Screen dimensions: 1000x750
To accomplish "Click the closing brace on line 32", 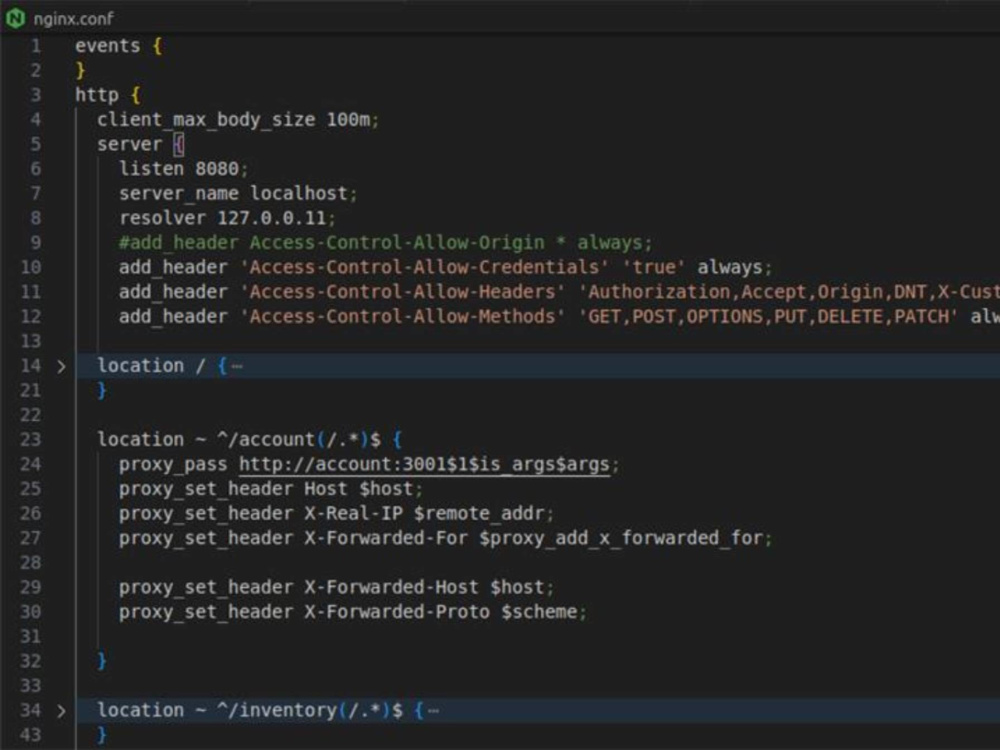I will tap(102, 660).
